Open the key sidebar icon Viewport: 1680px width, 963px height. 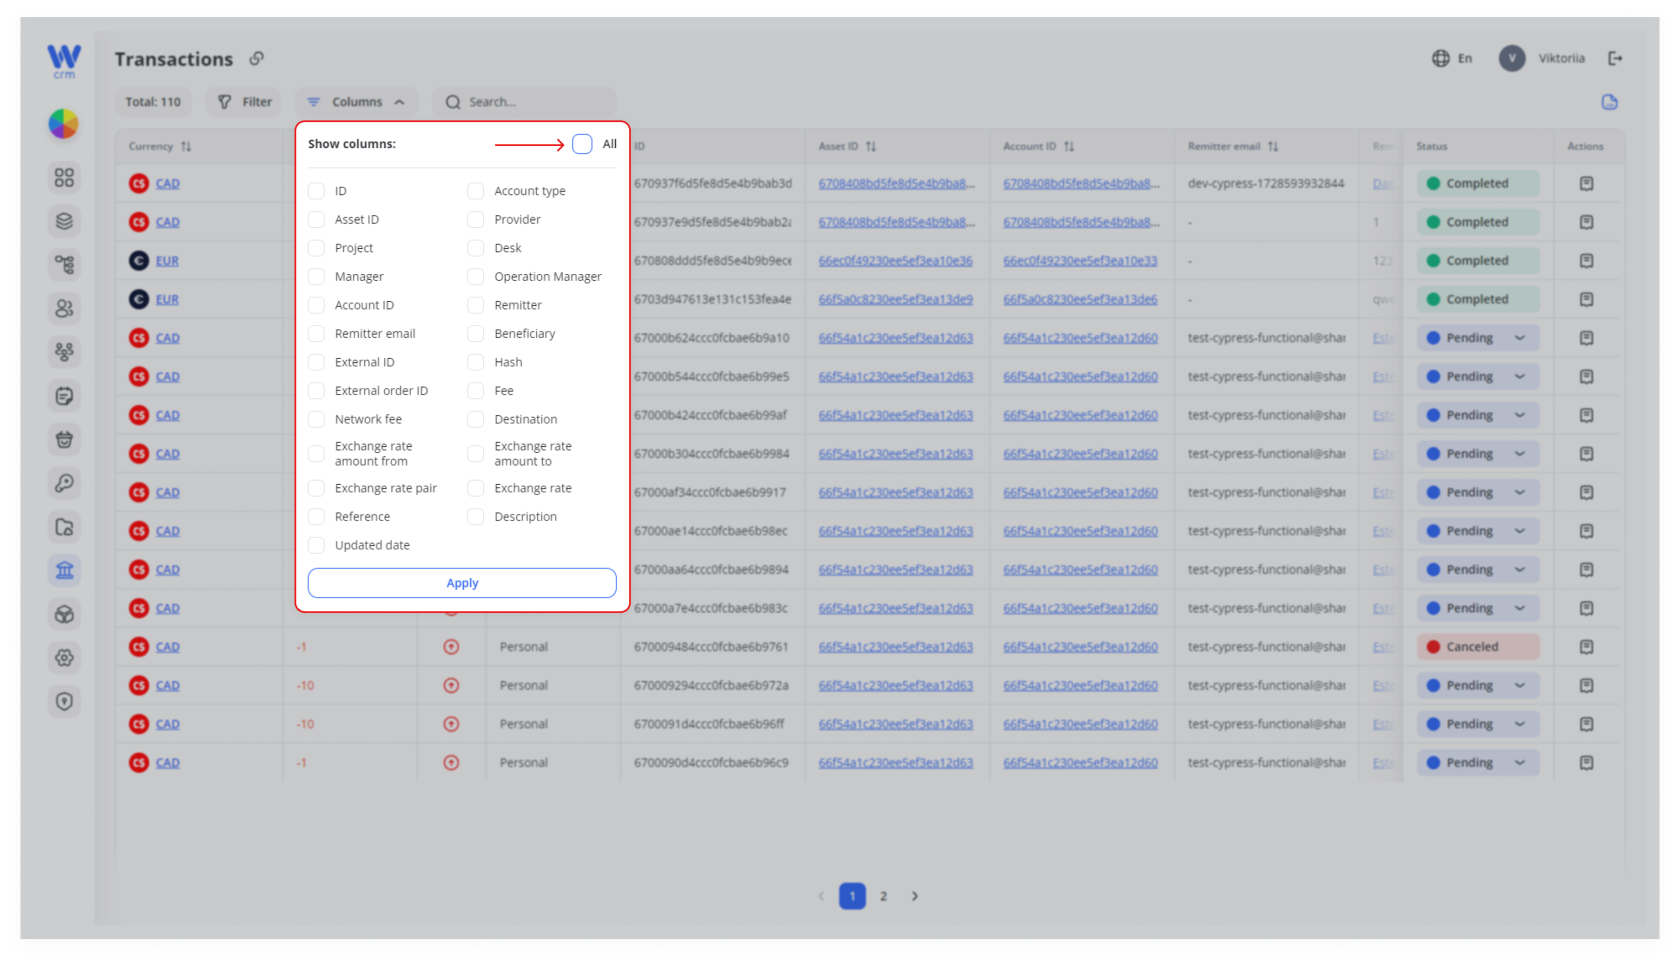(x=64, y=483)
